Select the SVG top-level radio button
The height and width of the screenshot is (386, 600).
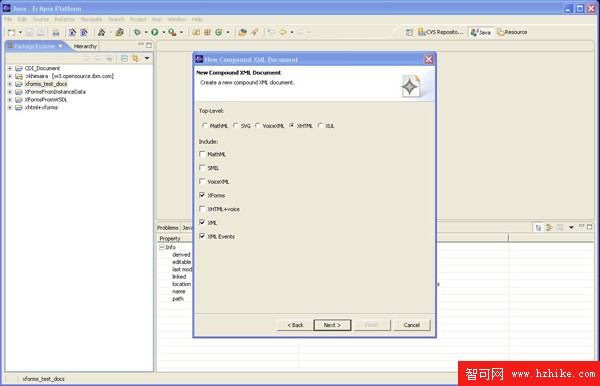tap(236, 125)
